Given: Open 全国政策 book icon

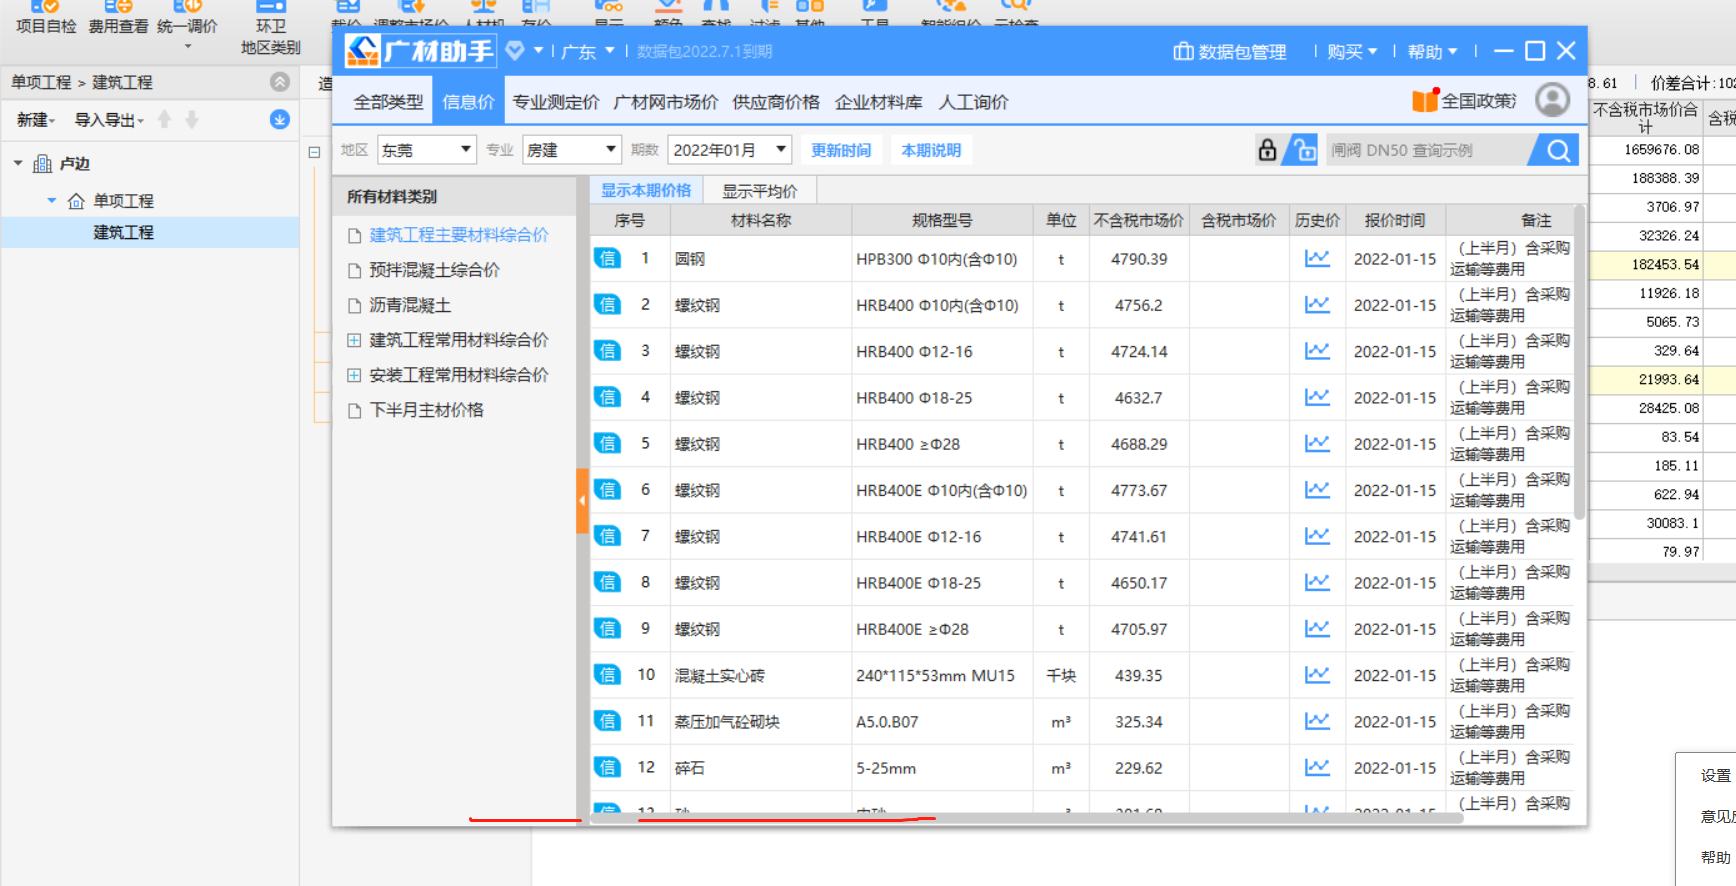Looking at the screenshot, I should pyautogui.click(x=1424, y=100).
